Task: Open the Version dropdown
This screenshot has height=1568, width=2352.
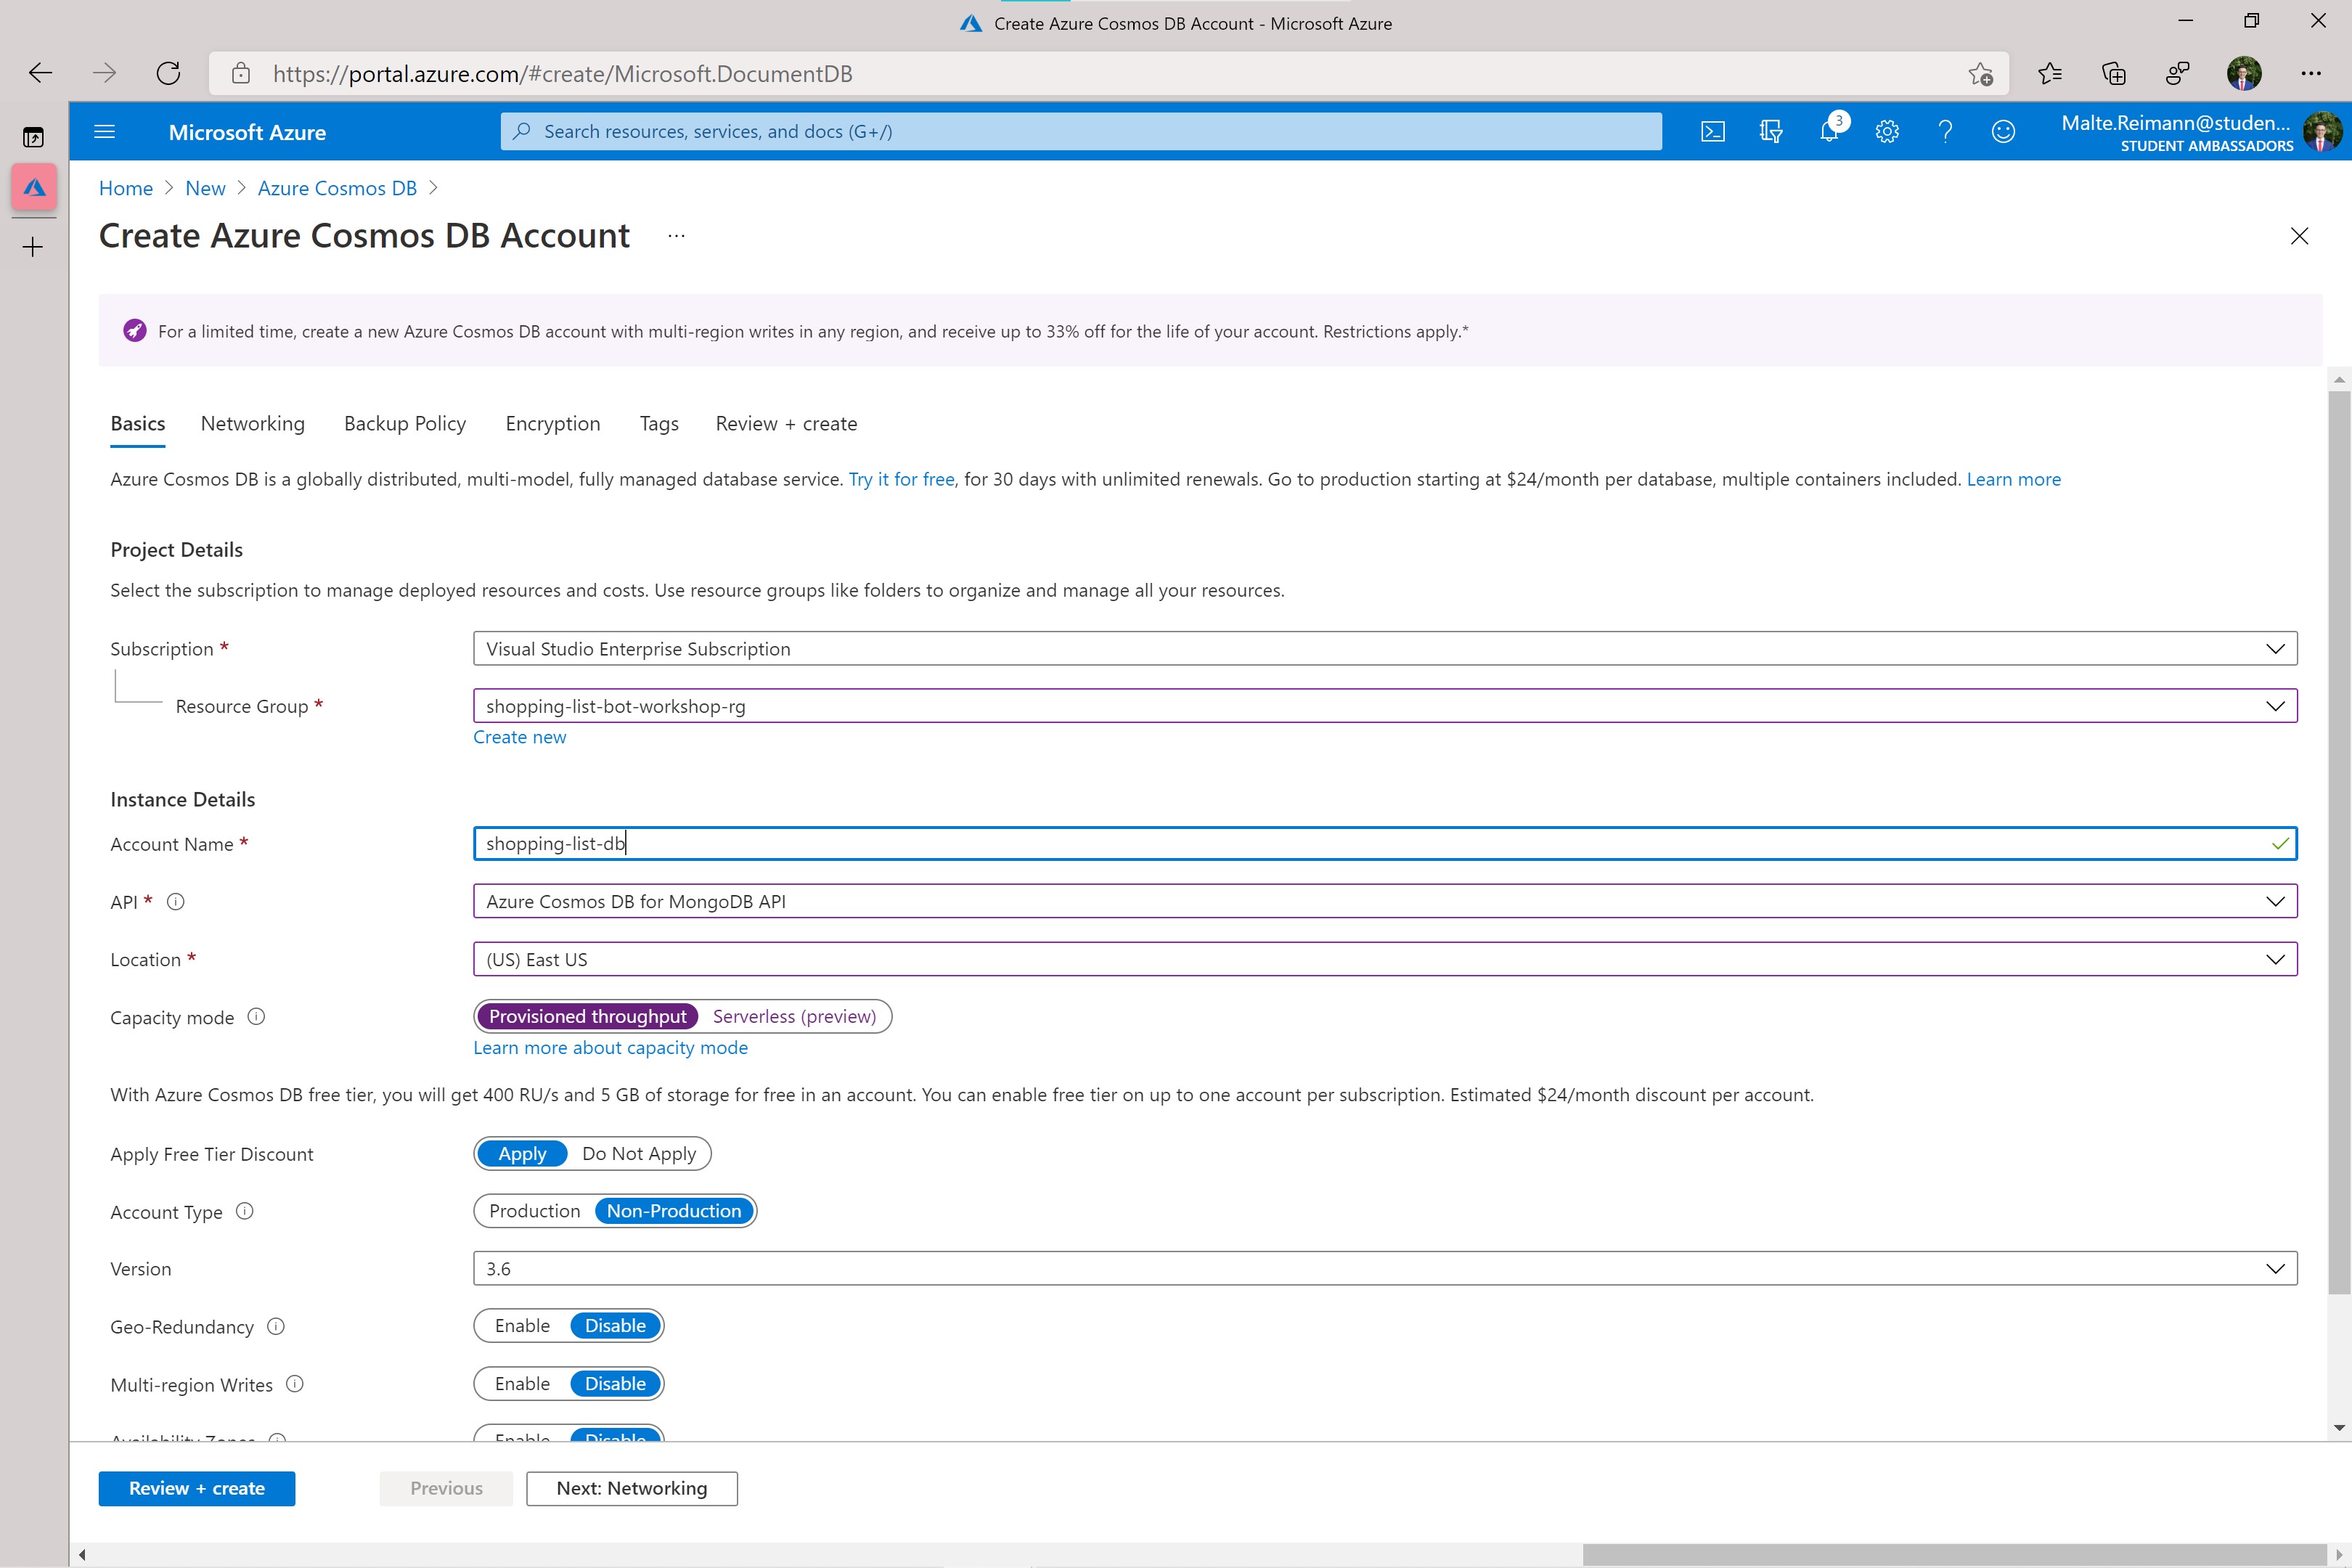Action: pyautogui.click(x=2275, y=1269)
